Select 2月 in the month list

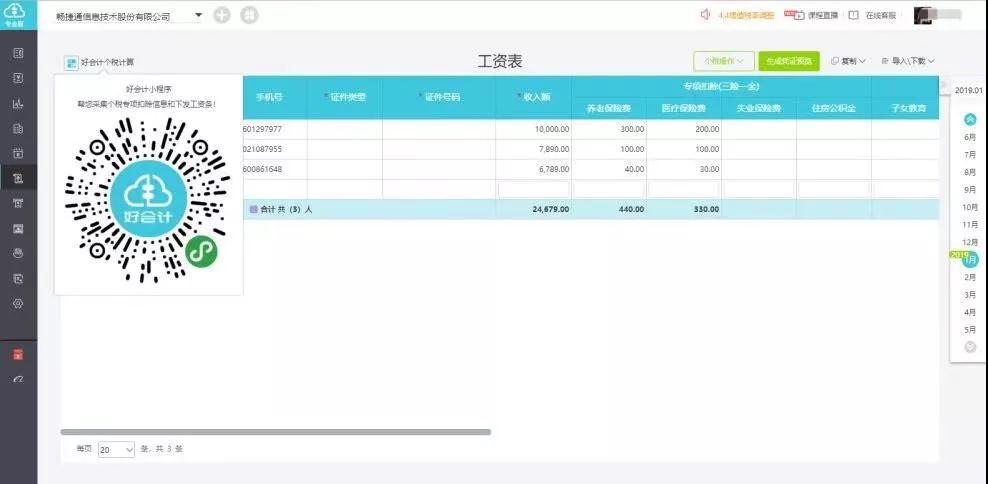[970, 277]
